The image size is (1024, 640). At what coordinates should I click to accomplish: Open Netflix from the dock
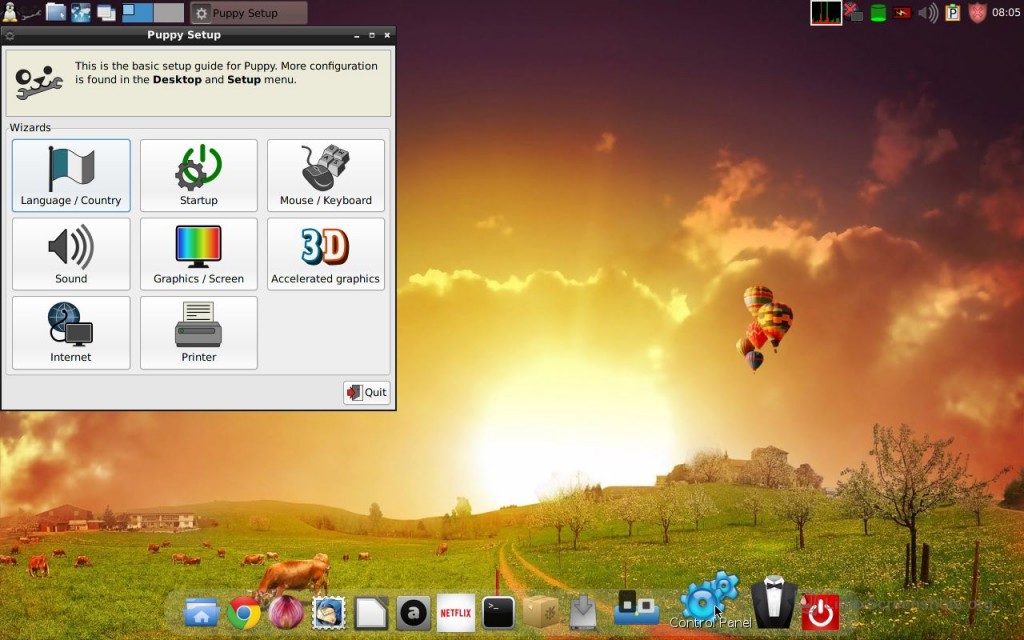(x=456, y=612)
